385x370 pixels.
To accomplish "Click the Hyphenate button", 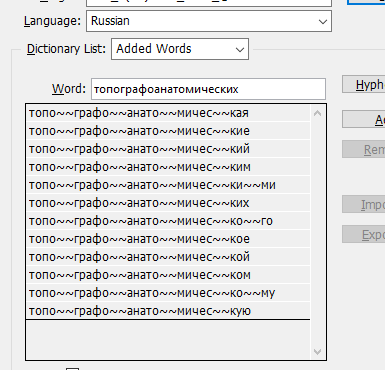I will coord(364,85).
